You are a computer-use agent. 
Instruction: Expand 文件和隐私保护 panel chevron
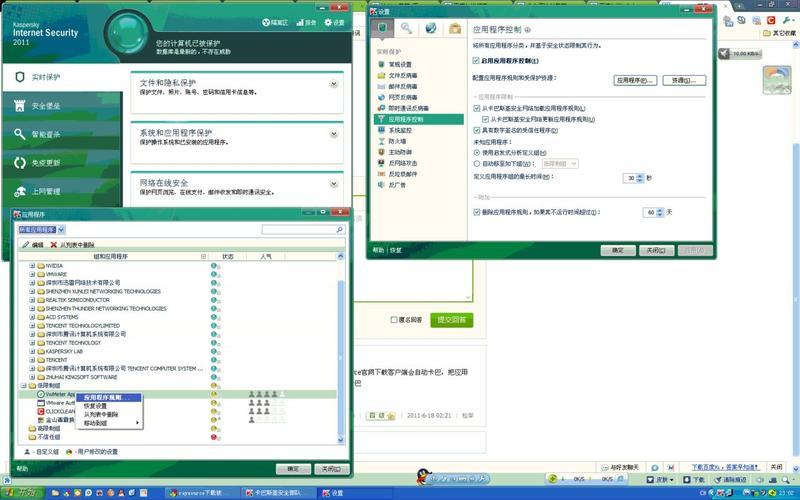pos(334,84)
